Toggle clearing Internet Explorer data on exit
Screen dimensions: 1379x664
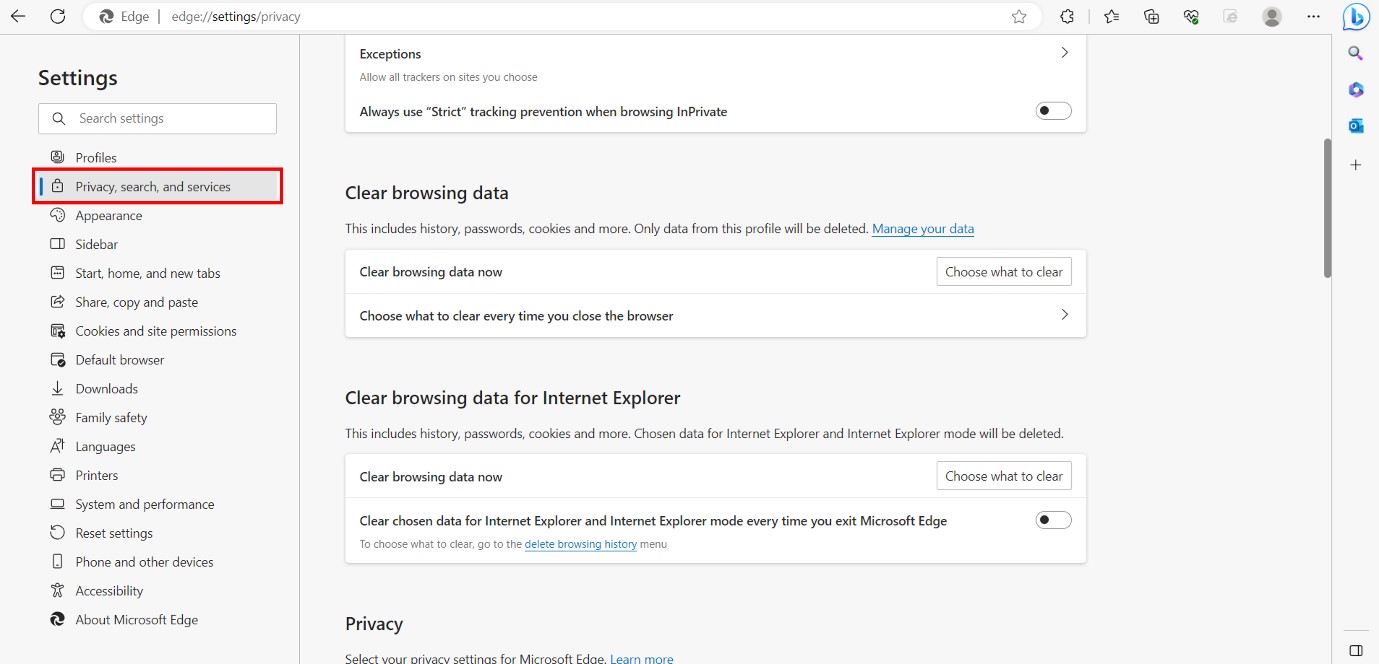click(x=1053, y=520)
